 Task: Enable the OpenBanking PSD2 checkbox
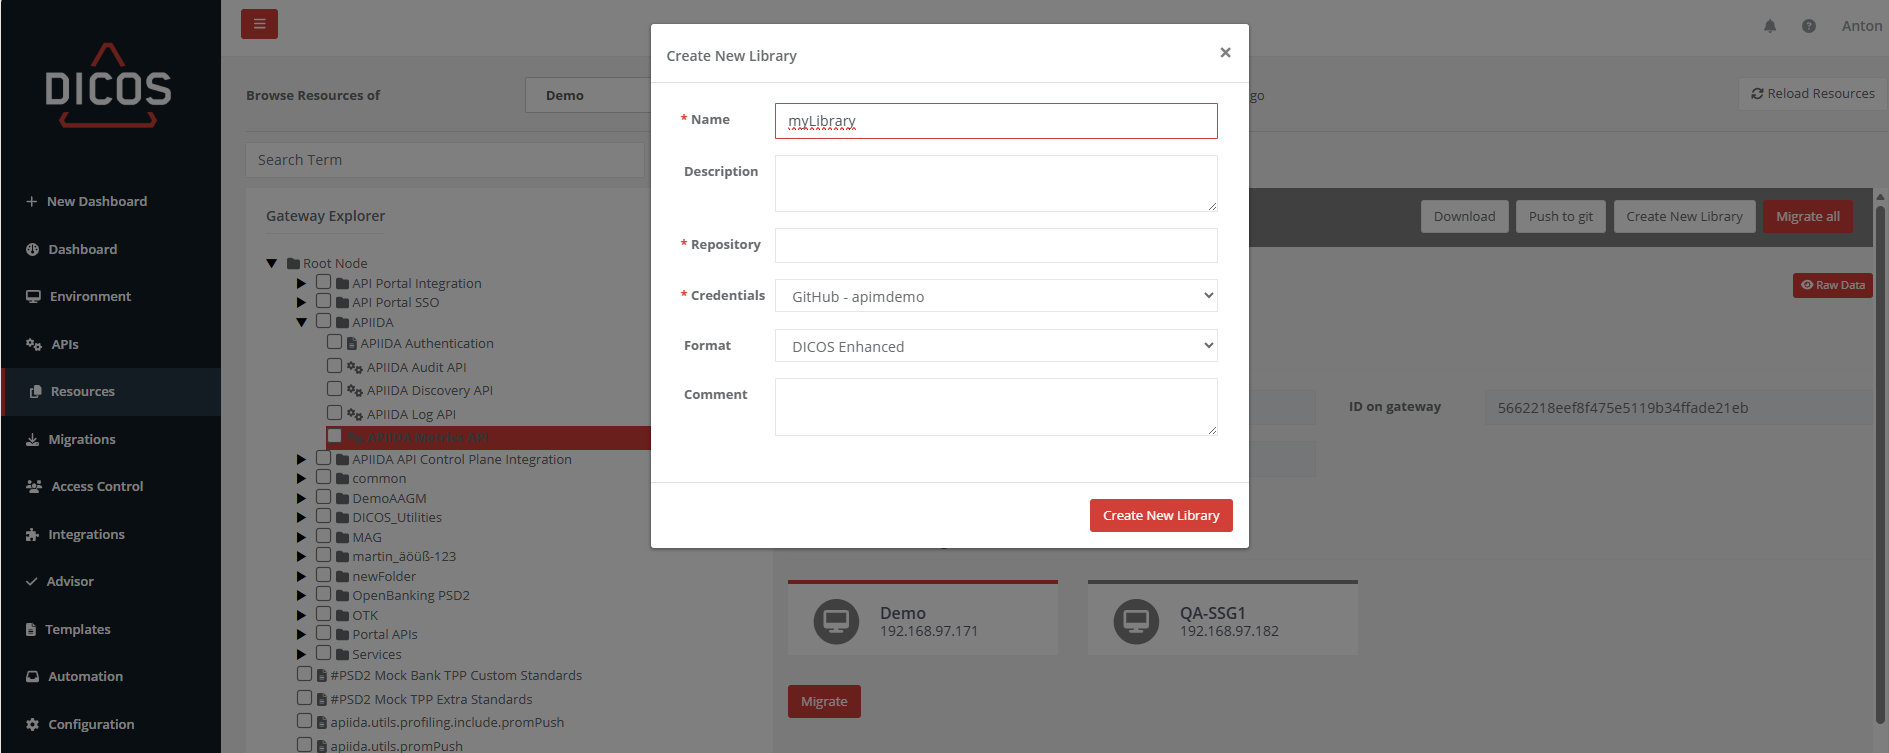pyautogui.click(x=323, y=594)
